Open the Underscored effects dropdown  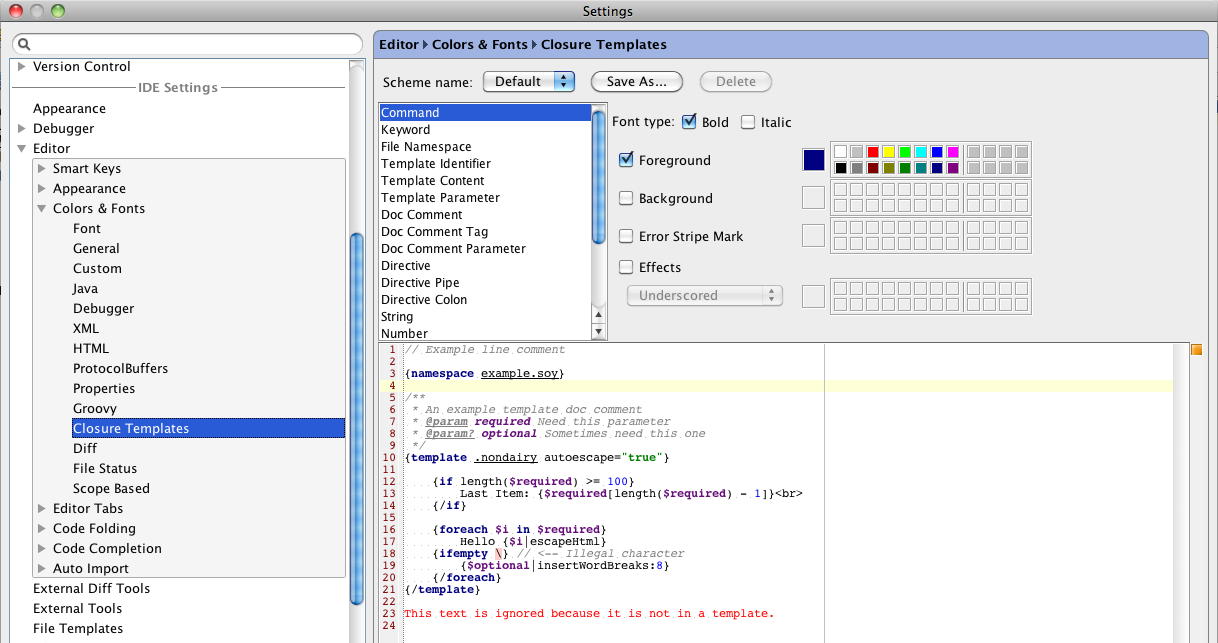click(x=704, y=296)
